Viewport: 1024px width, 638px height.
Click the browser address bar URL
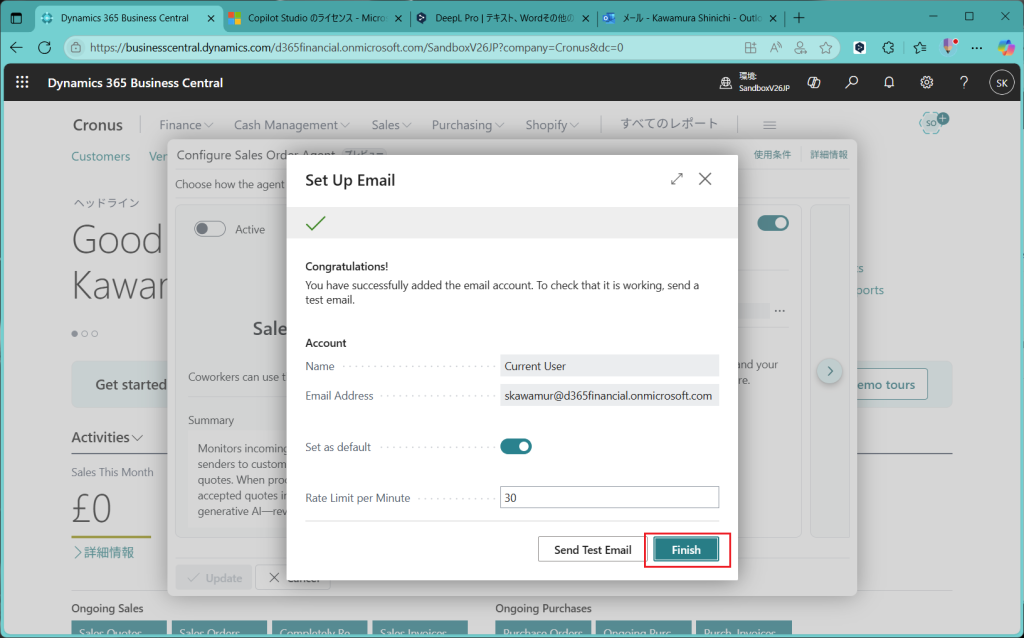click(x=357, y=47)
